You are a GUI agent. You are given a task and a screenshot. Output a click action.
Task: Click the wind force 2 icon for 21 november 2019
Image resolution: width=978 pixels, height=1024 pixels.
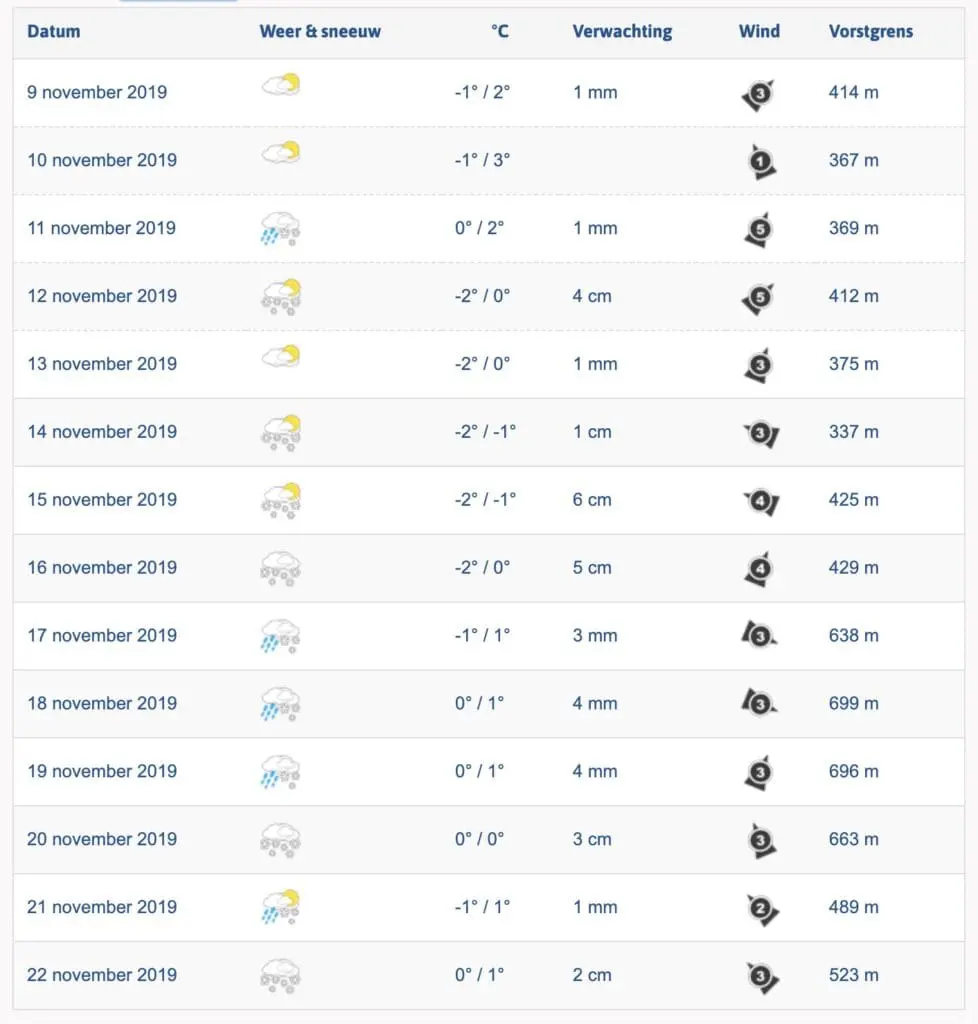762,909
